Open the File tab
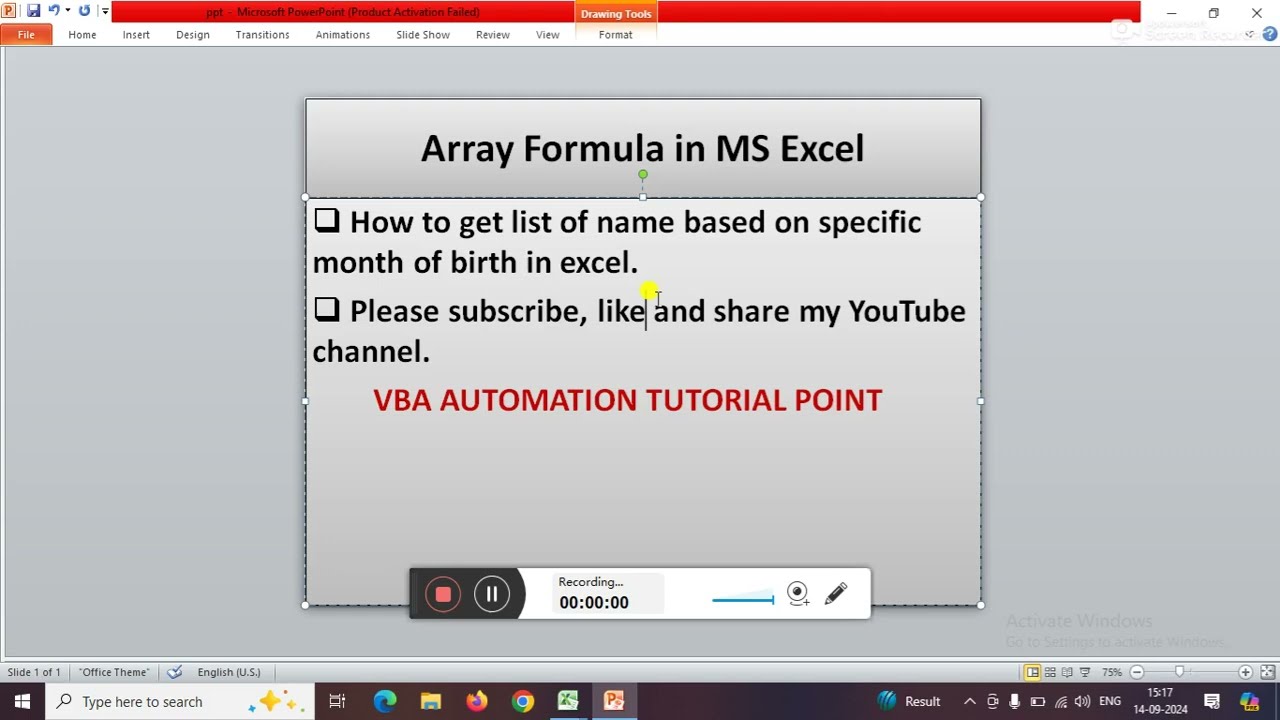 pos(26,35)
